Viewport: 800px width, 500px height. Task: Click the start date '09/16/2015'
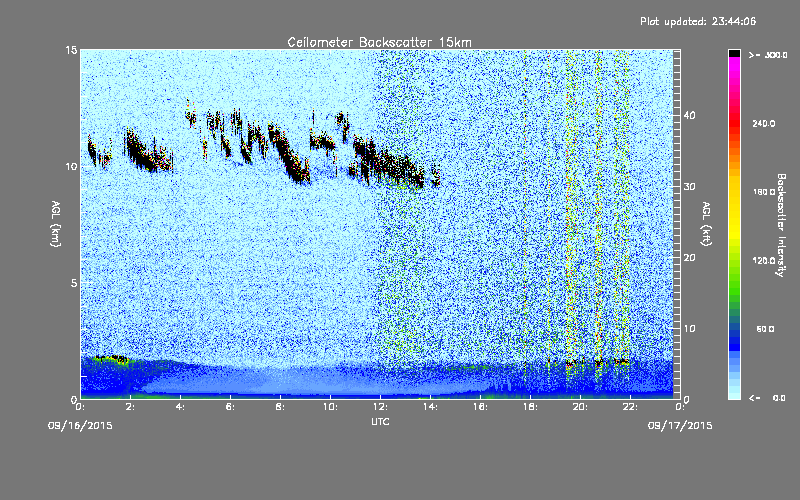coord(80,426)
